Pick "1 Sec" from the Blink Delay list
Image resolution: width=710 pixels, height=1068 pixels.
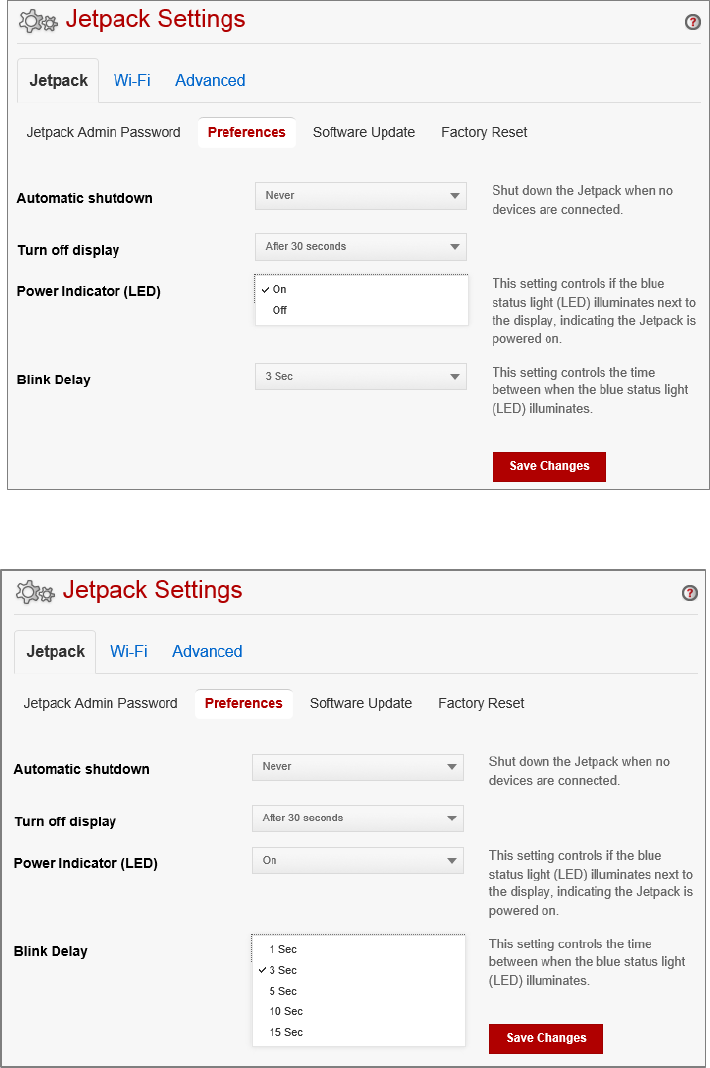coord(283,949)
